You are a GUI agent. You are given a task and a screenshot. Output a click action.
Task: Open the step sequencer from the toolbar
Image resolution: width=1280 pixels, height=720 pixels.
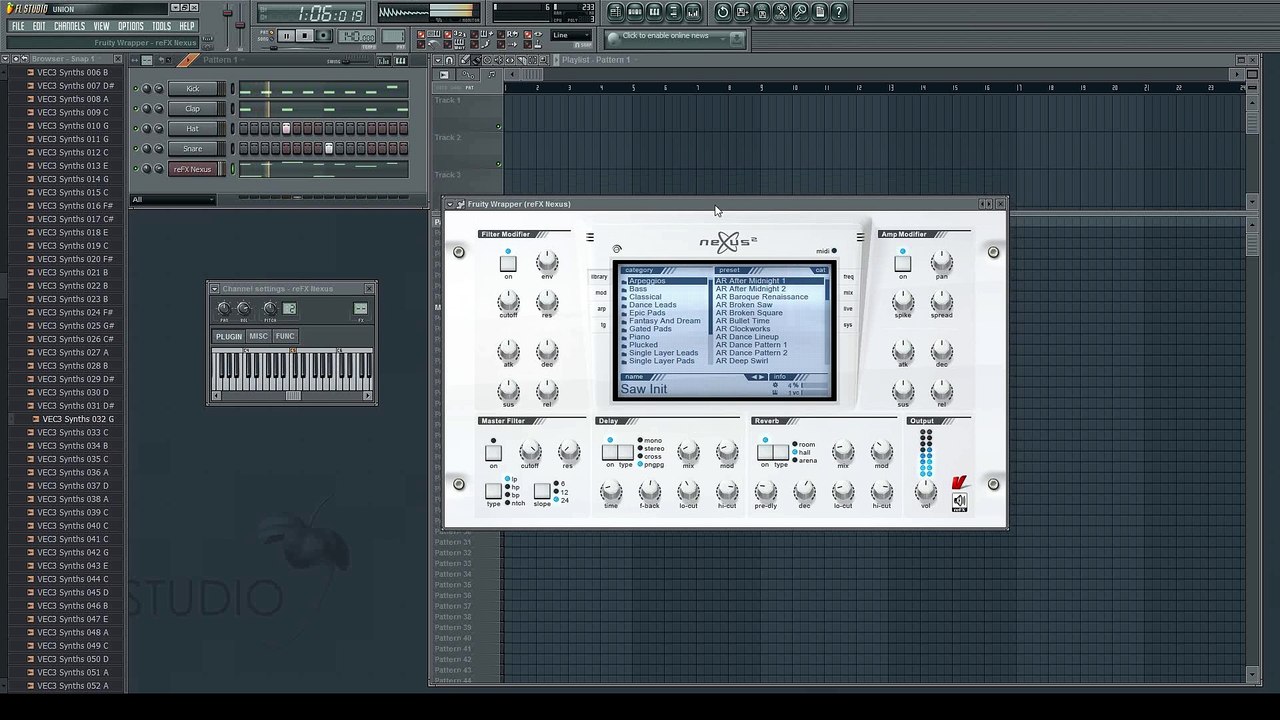[x=635, y=12]
